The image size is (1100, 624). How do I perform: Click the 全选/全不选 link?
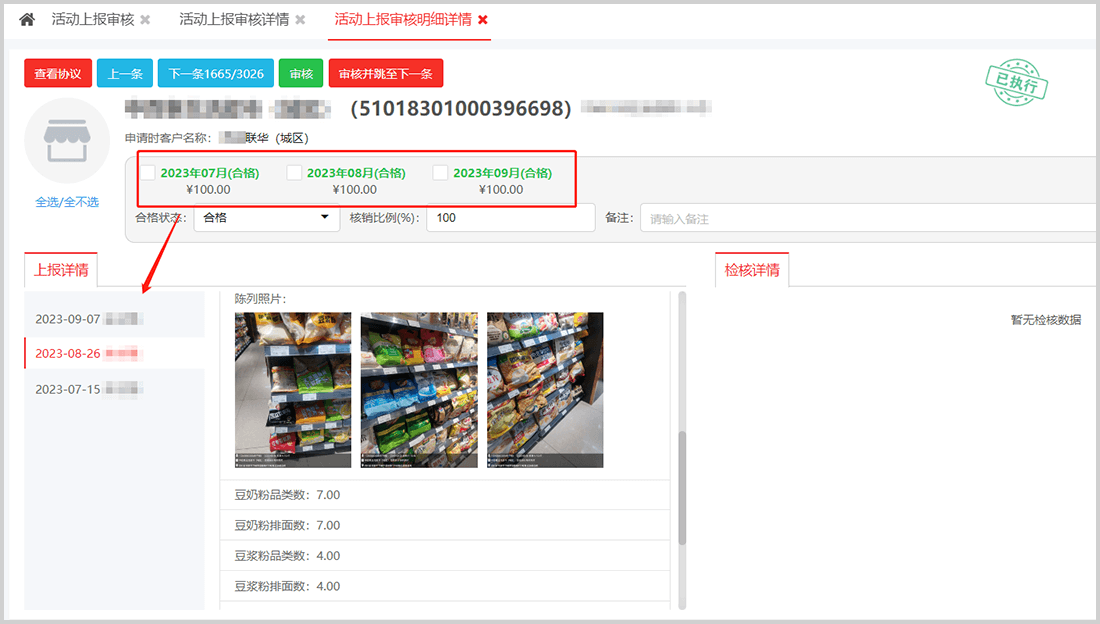(x=67, y=202)
